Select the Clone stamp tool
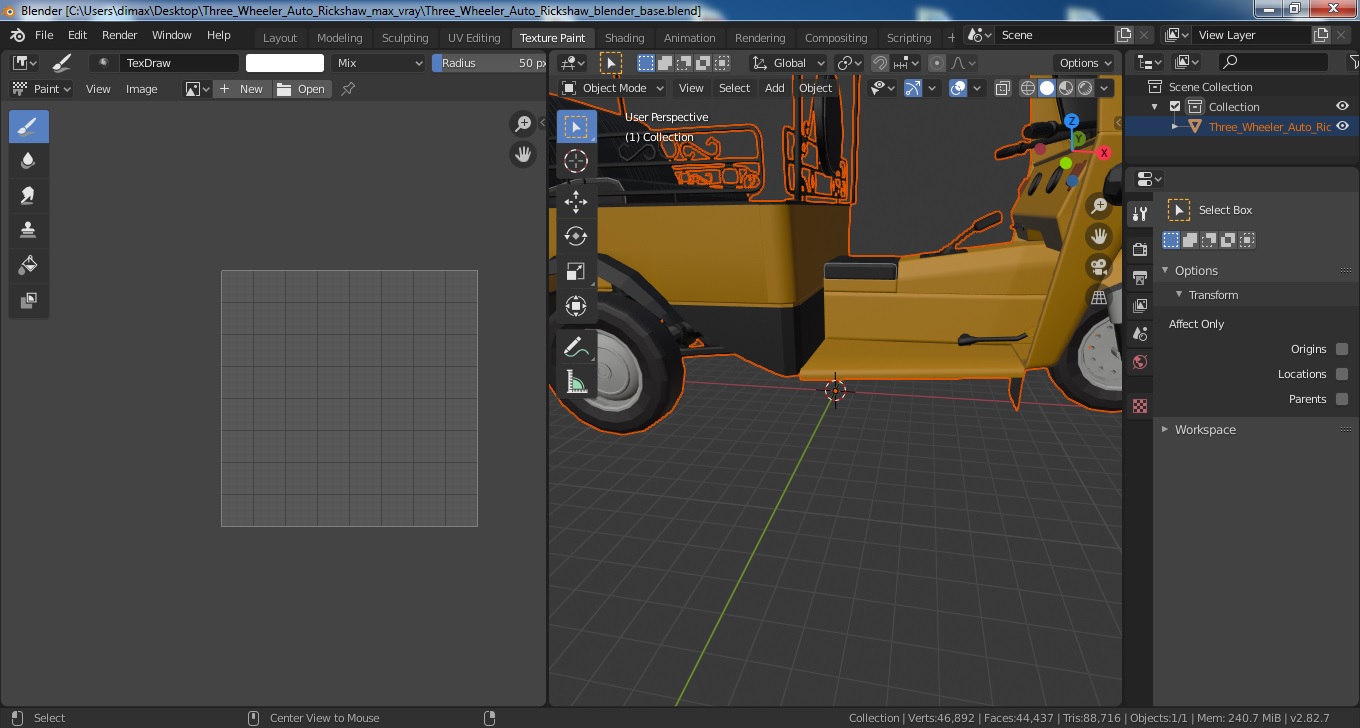The height and width of the screenshot is (728, 1360). click(29, 230)
